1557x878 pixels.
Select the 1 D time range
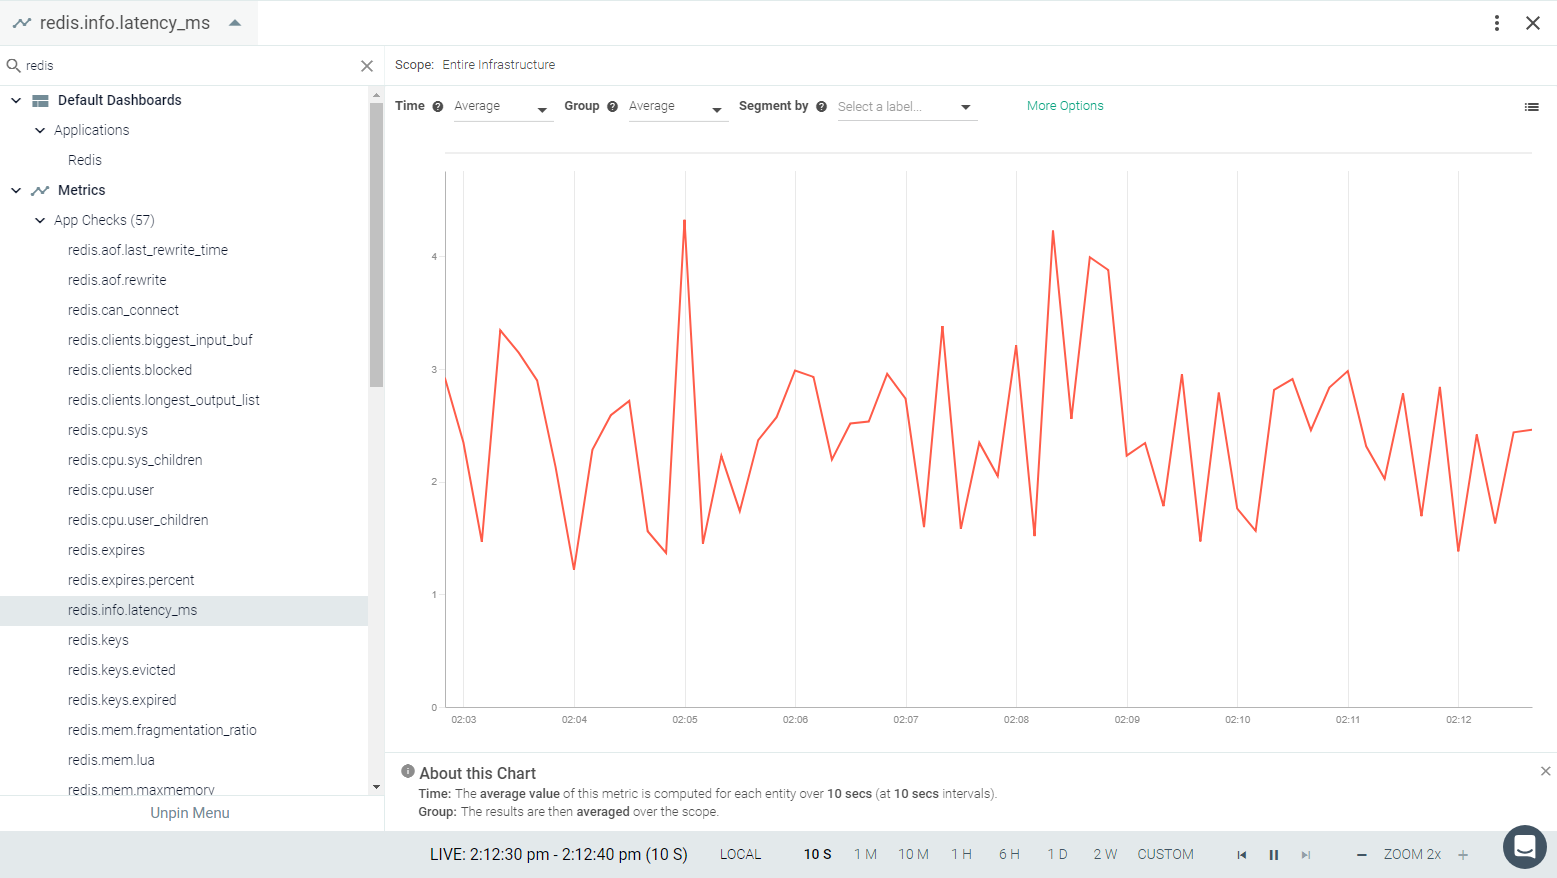1057,855
